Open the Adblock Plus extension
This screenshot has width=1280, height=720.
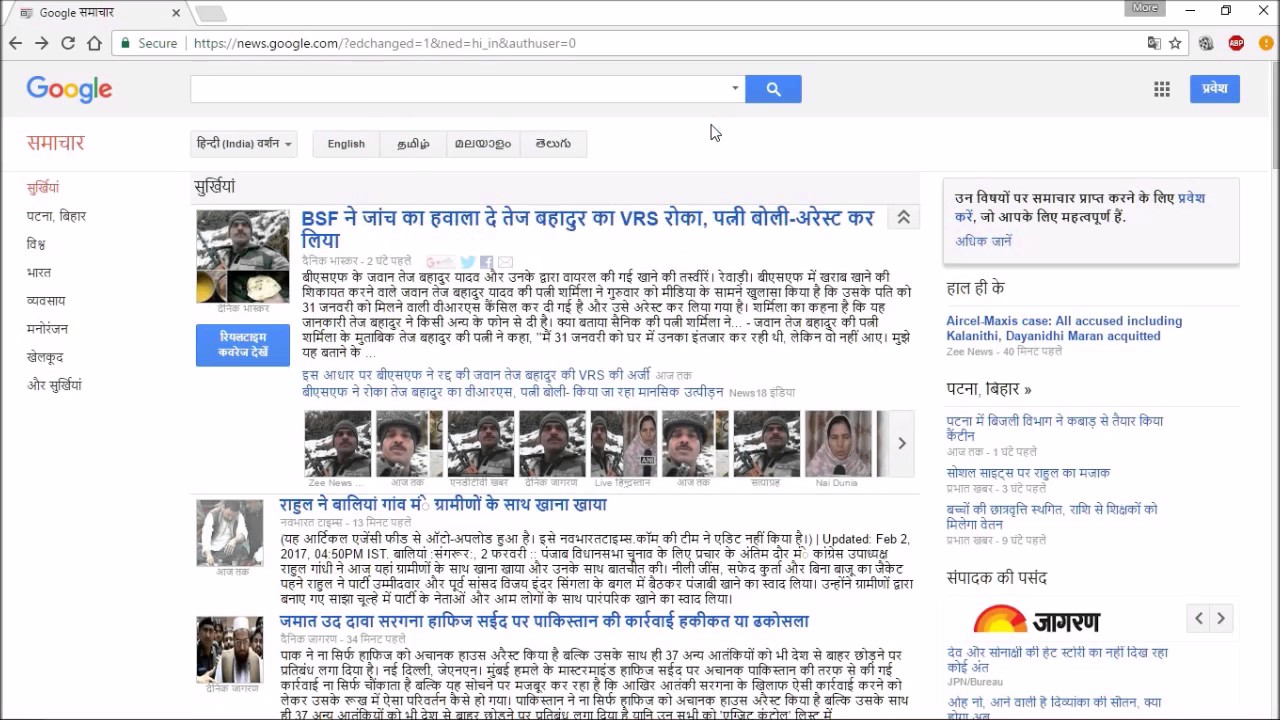pos(1236,43)
